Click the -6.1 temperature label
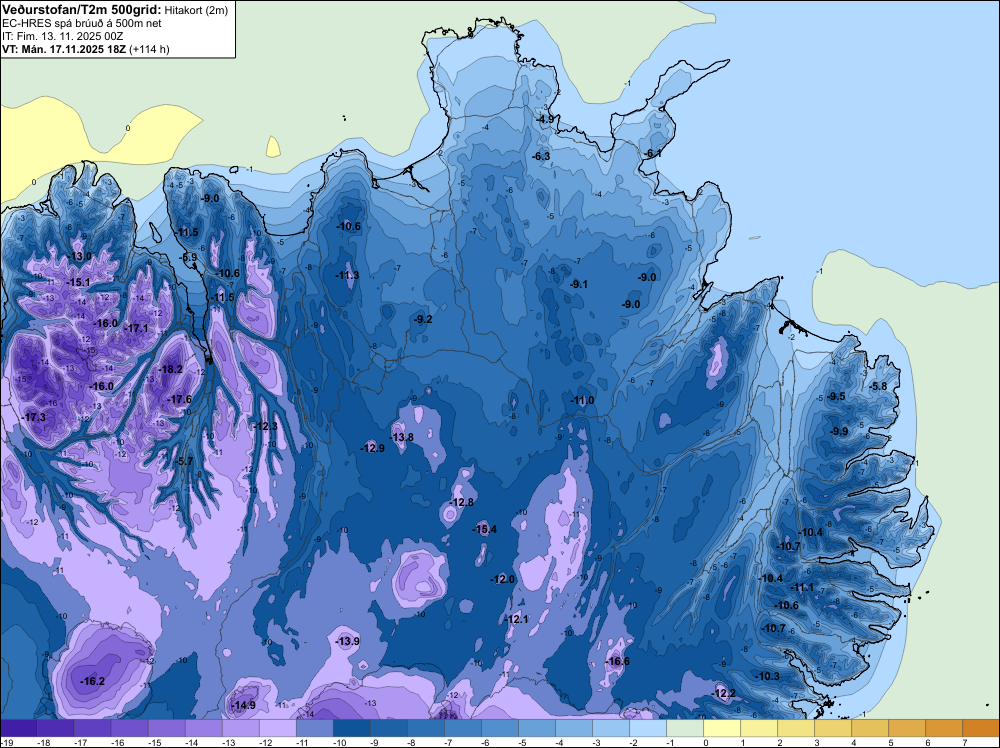The width and height of the screenshot is (1000, 748). pos(652,154)
